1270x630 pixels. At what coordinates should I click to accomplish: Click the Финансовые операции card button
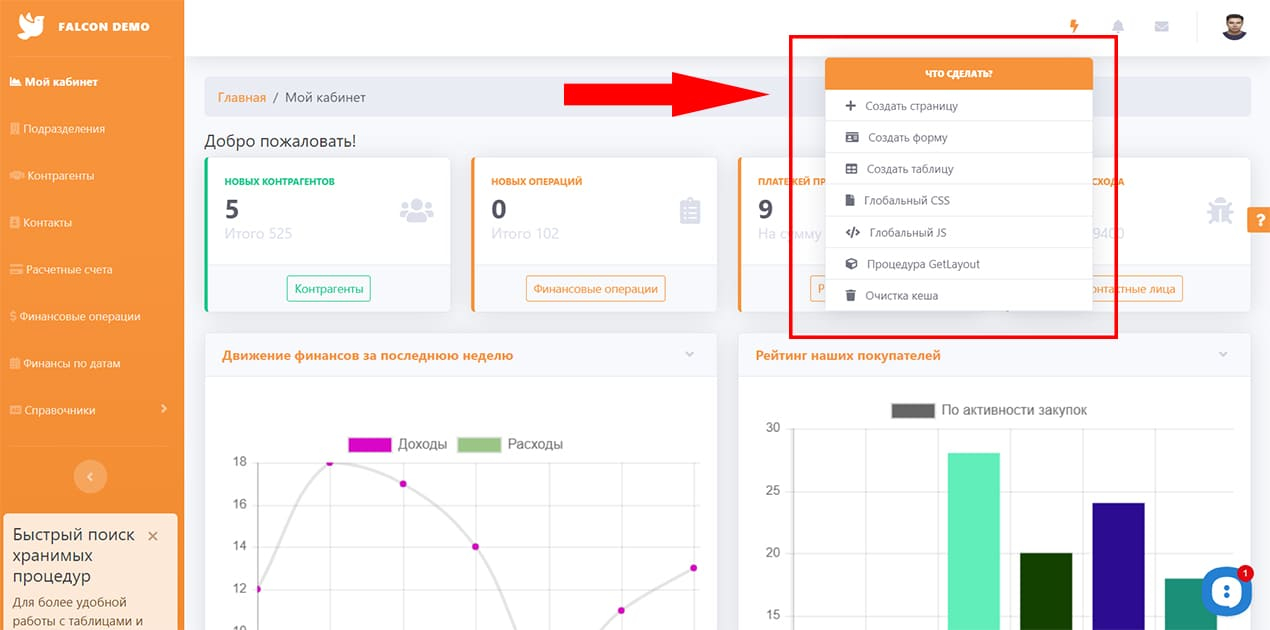tap(596, 289)
